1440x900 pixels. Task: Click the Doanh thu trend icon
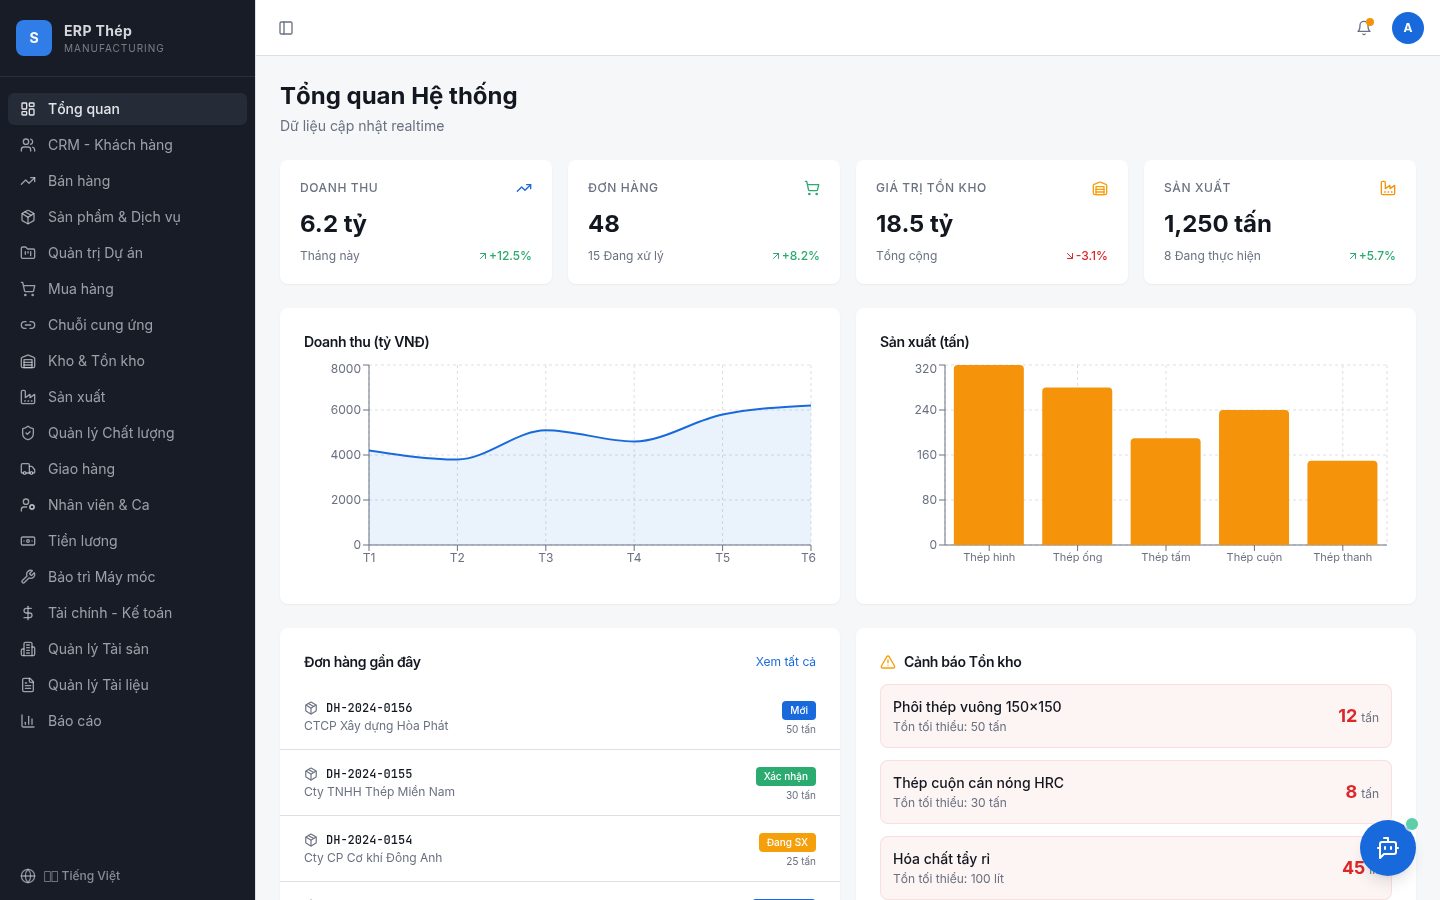pyautogui.click(x=524, y=188)
